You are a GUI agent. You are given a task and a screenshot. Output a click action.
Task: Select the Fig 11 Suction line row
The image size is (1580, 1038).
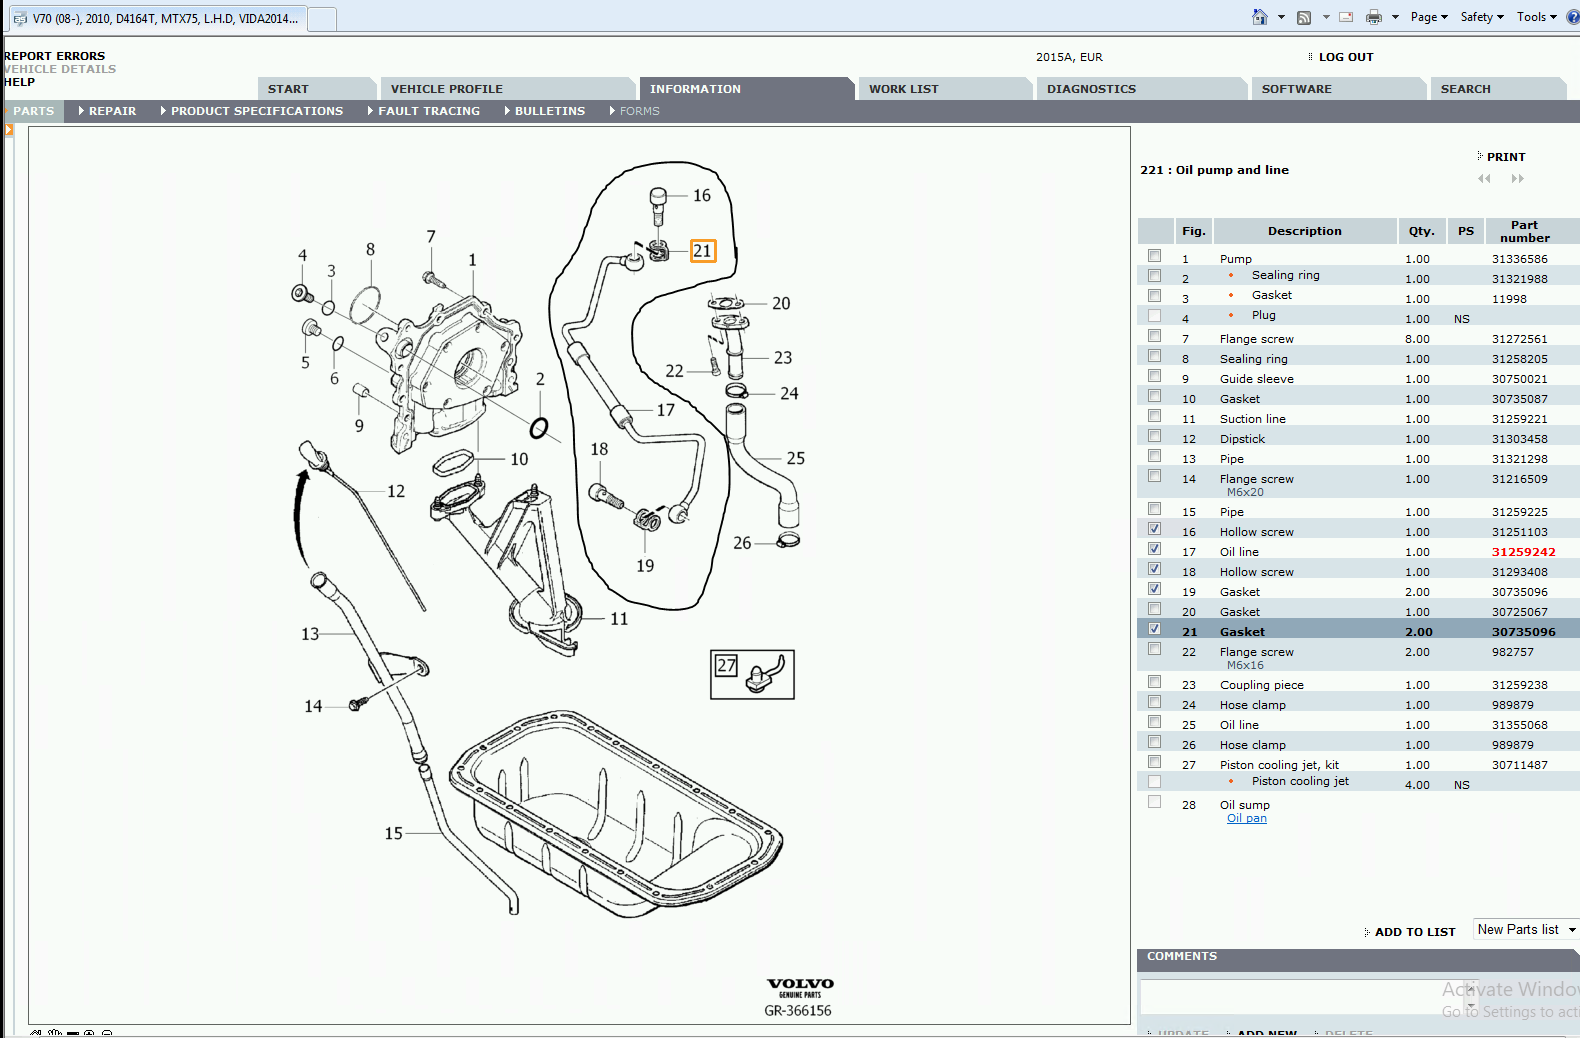click(x=1358, y=419)
